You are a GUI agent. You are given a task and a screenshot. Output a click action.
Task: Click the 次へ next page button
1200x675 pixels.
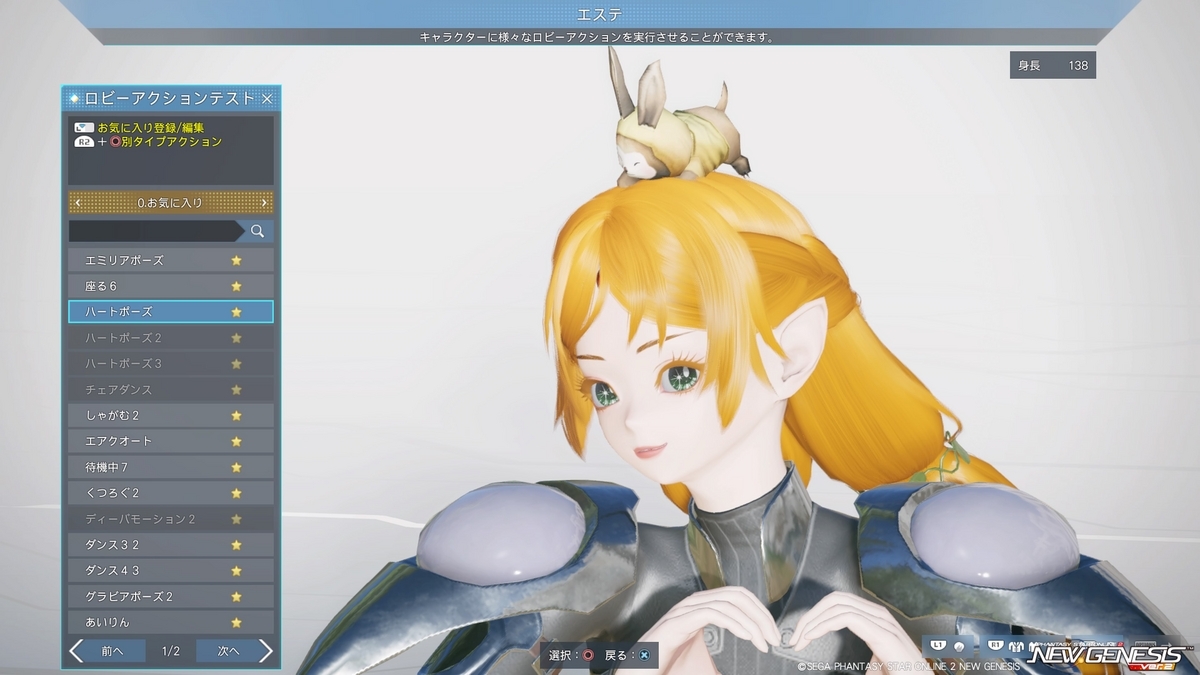tap(235, 651)
